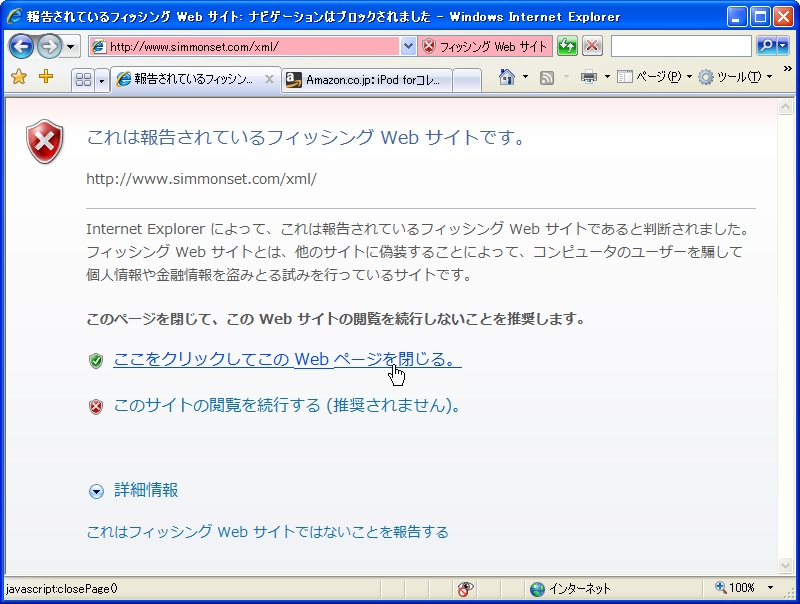Switch to the Amazon.co.jp iPod tab
Image resolution: width=800 pixels, height=604 pixels.
point(366,80)
